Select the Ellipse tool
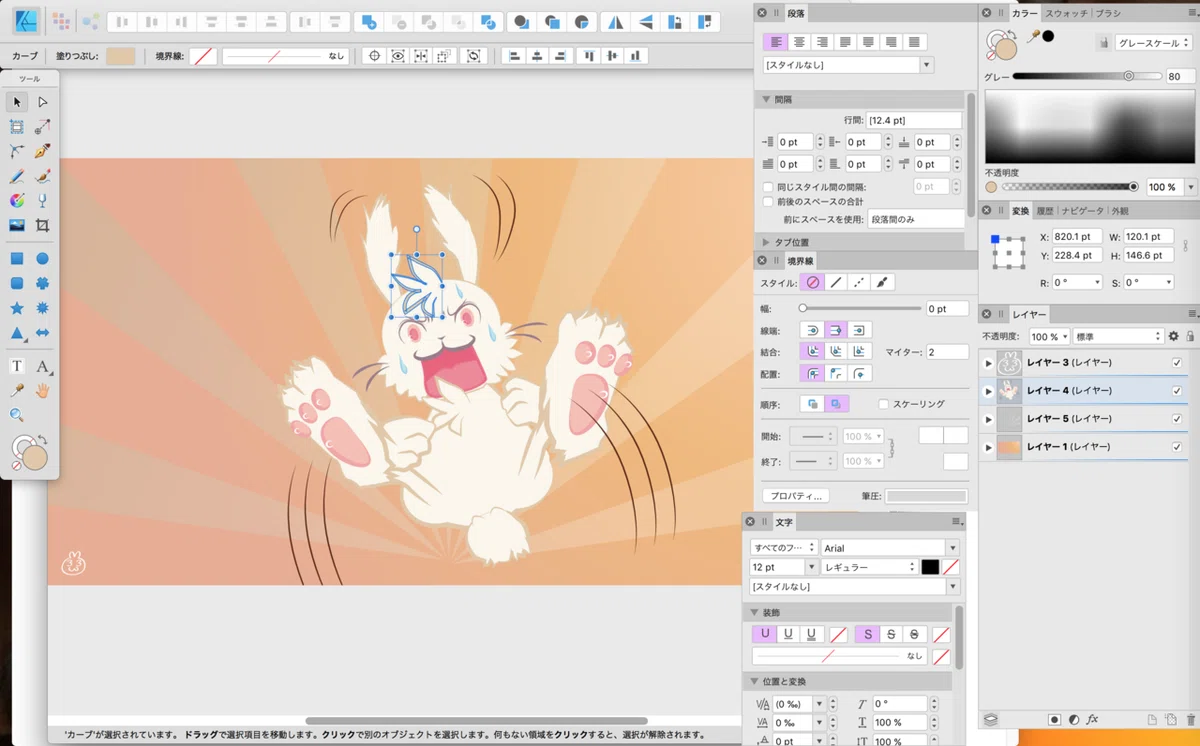Screen dimensions: 1200x746 (x=43, y=259)
